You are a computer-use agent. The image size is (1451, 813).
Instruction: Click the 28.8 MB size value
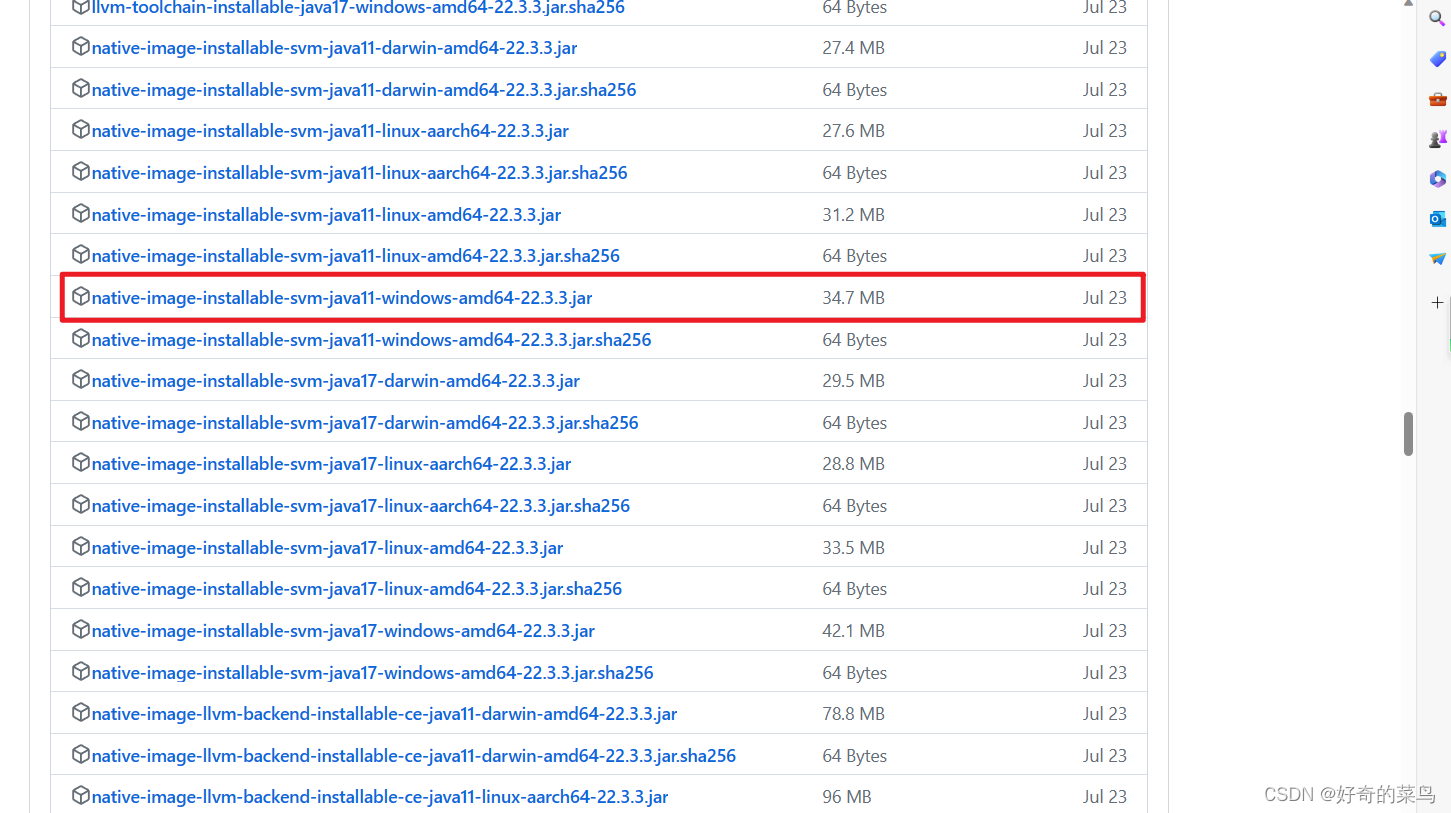tap(853, 464)
